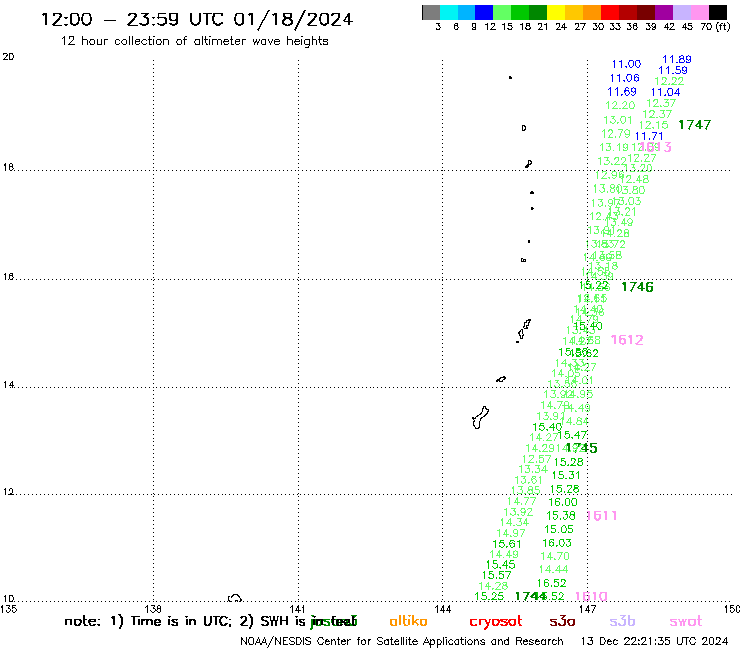Select the wave value 11.06
The height and width of the screenshot is (650, 740).
click(x=624, y=78)
